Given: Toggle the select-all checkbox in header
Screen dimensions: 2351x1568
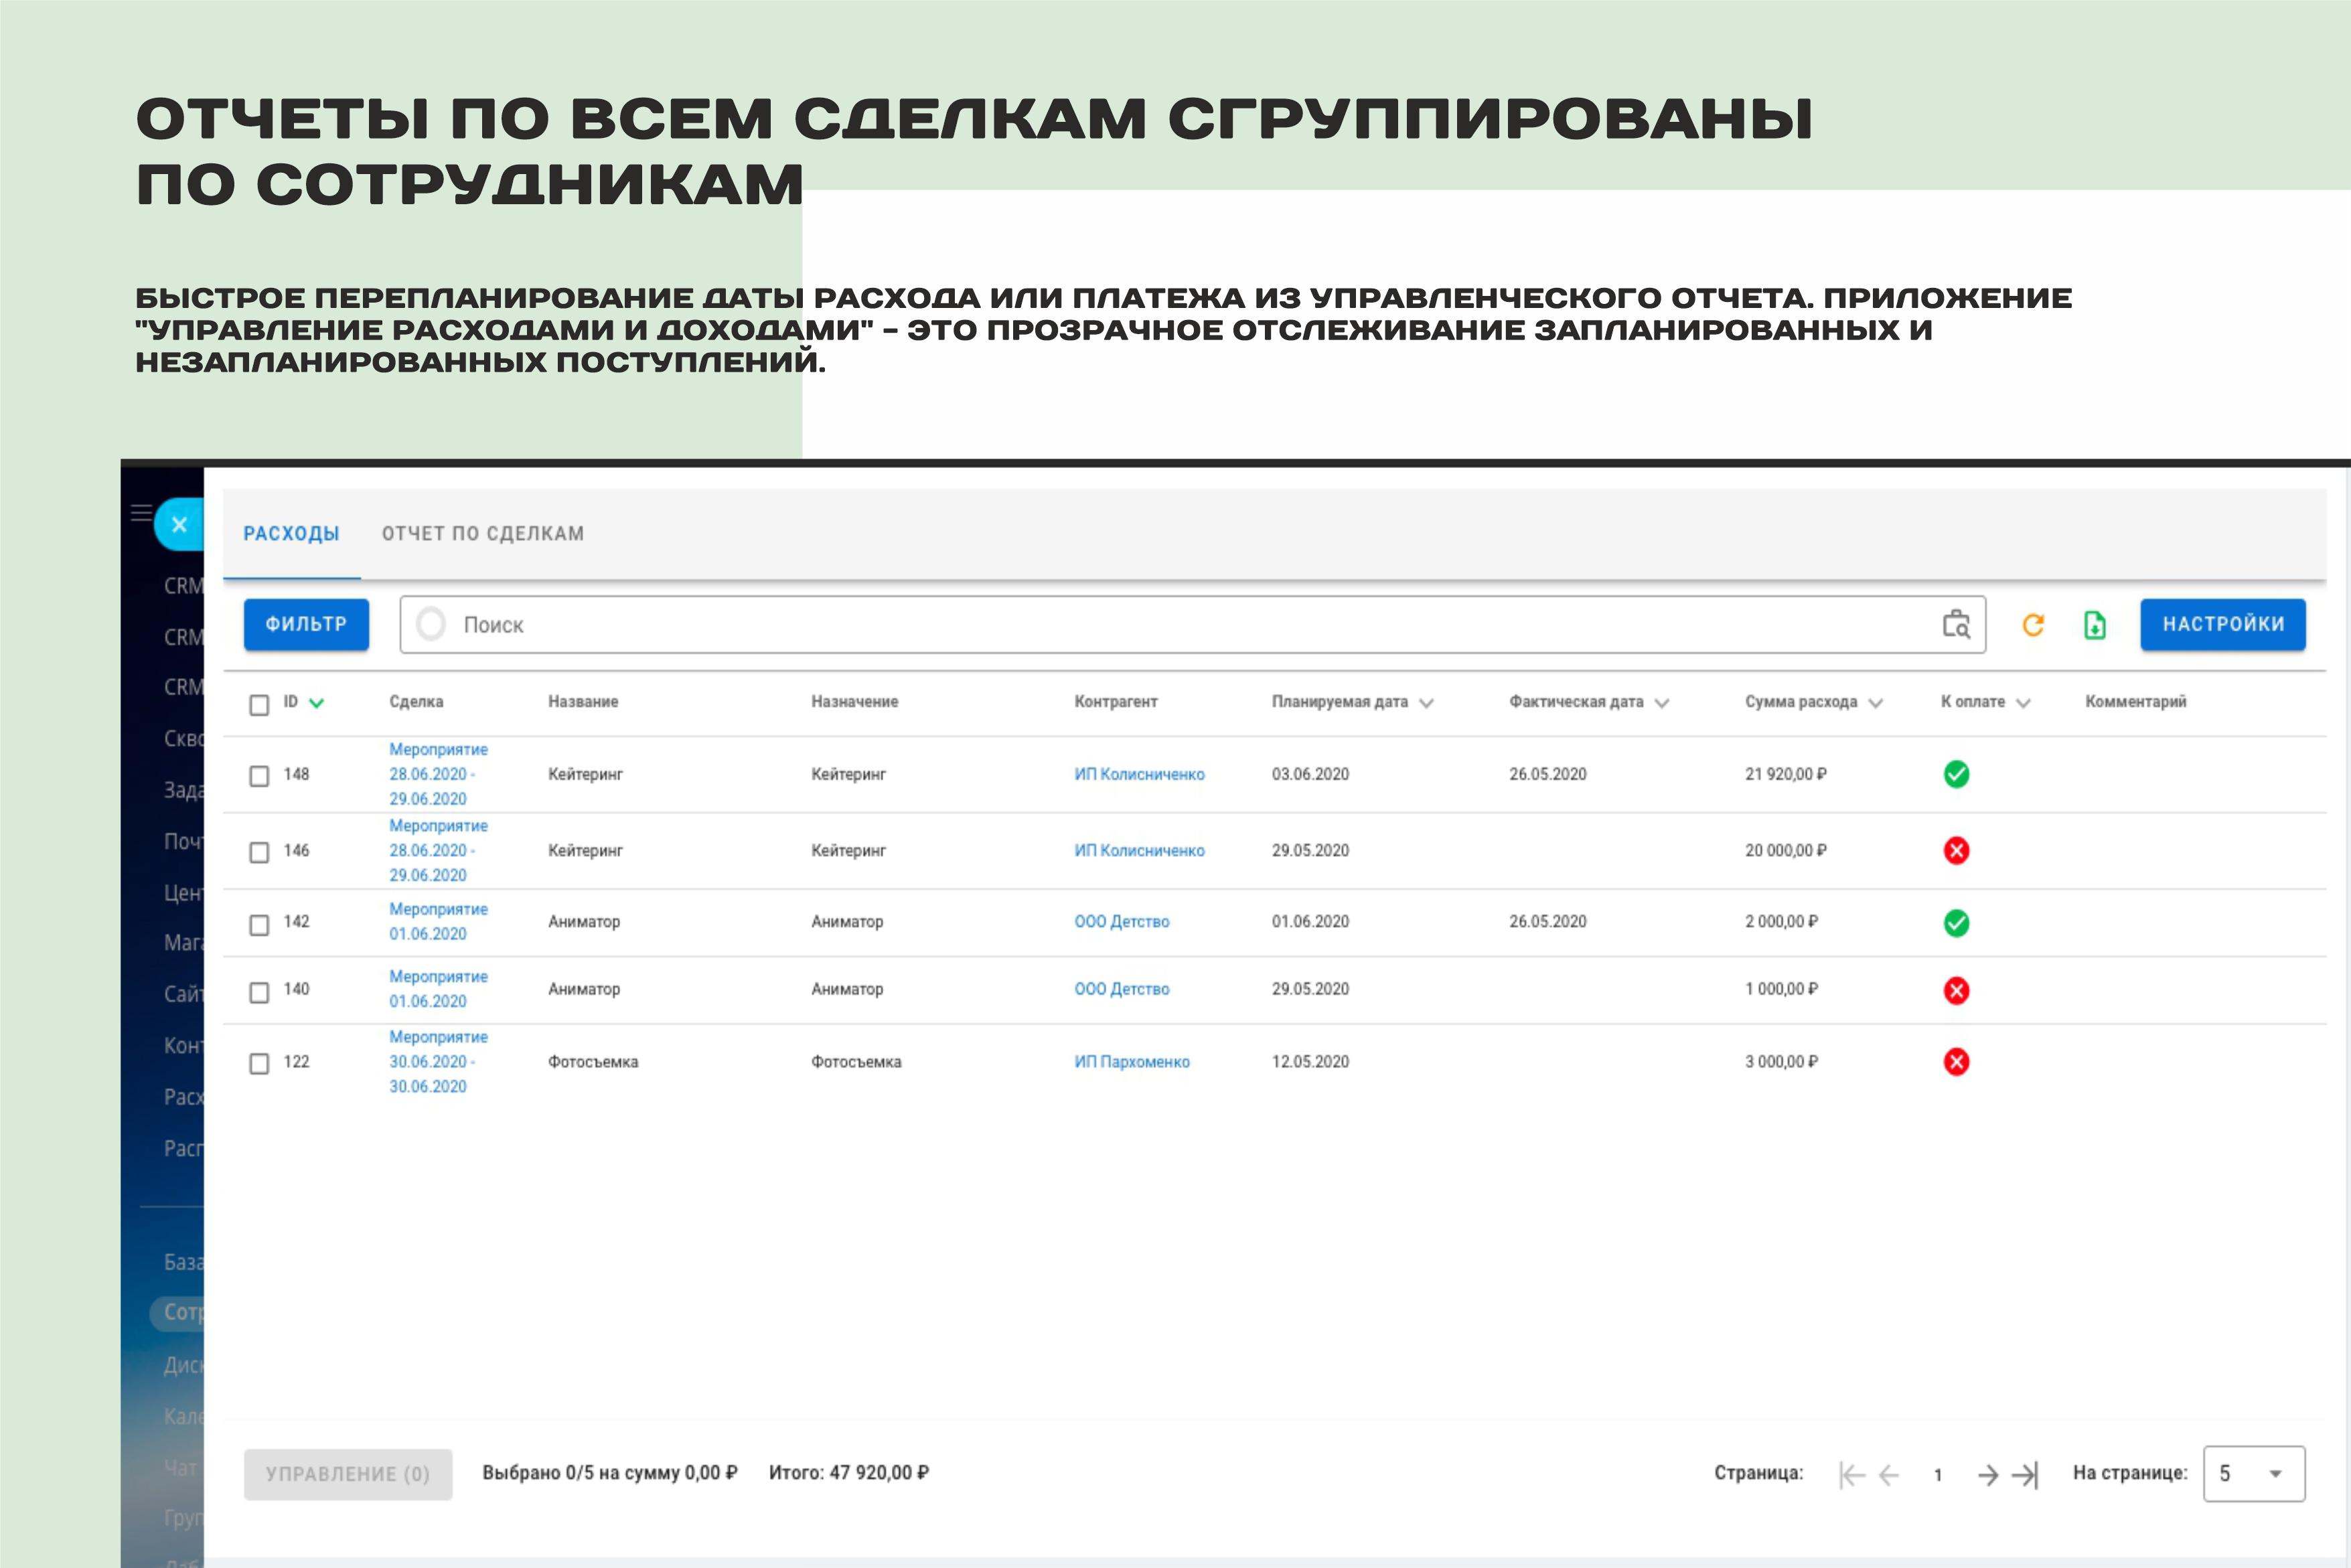Looking at the screenshot, I should point(259,704).
